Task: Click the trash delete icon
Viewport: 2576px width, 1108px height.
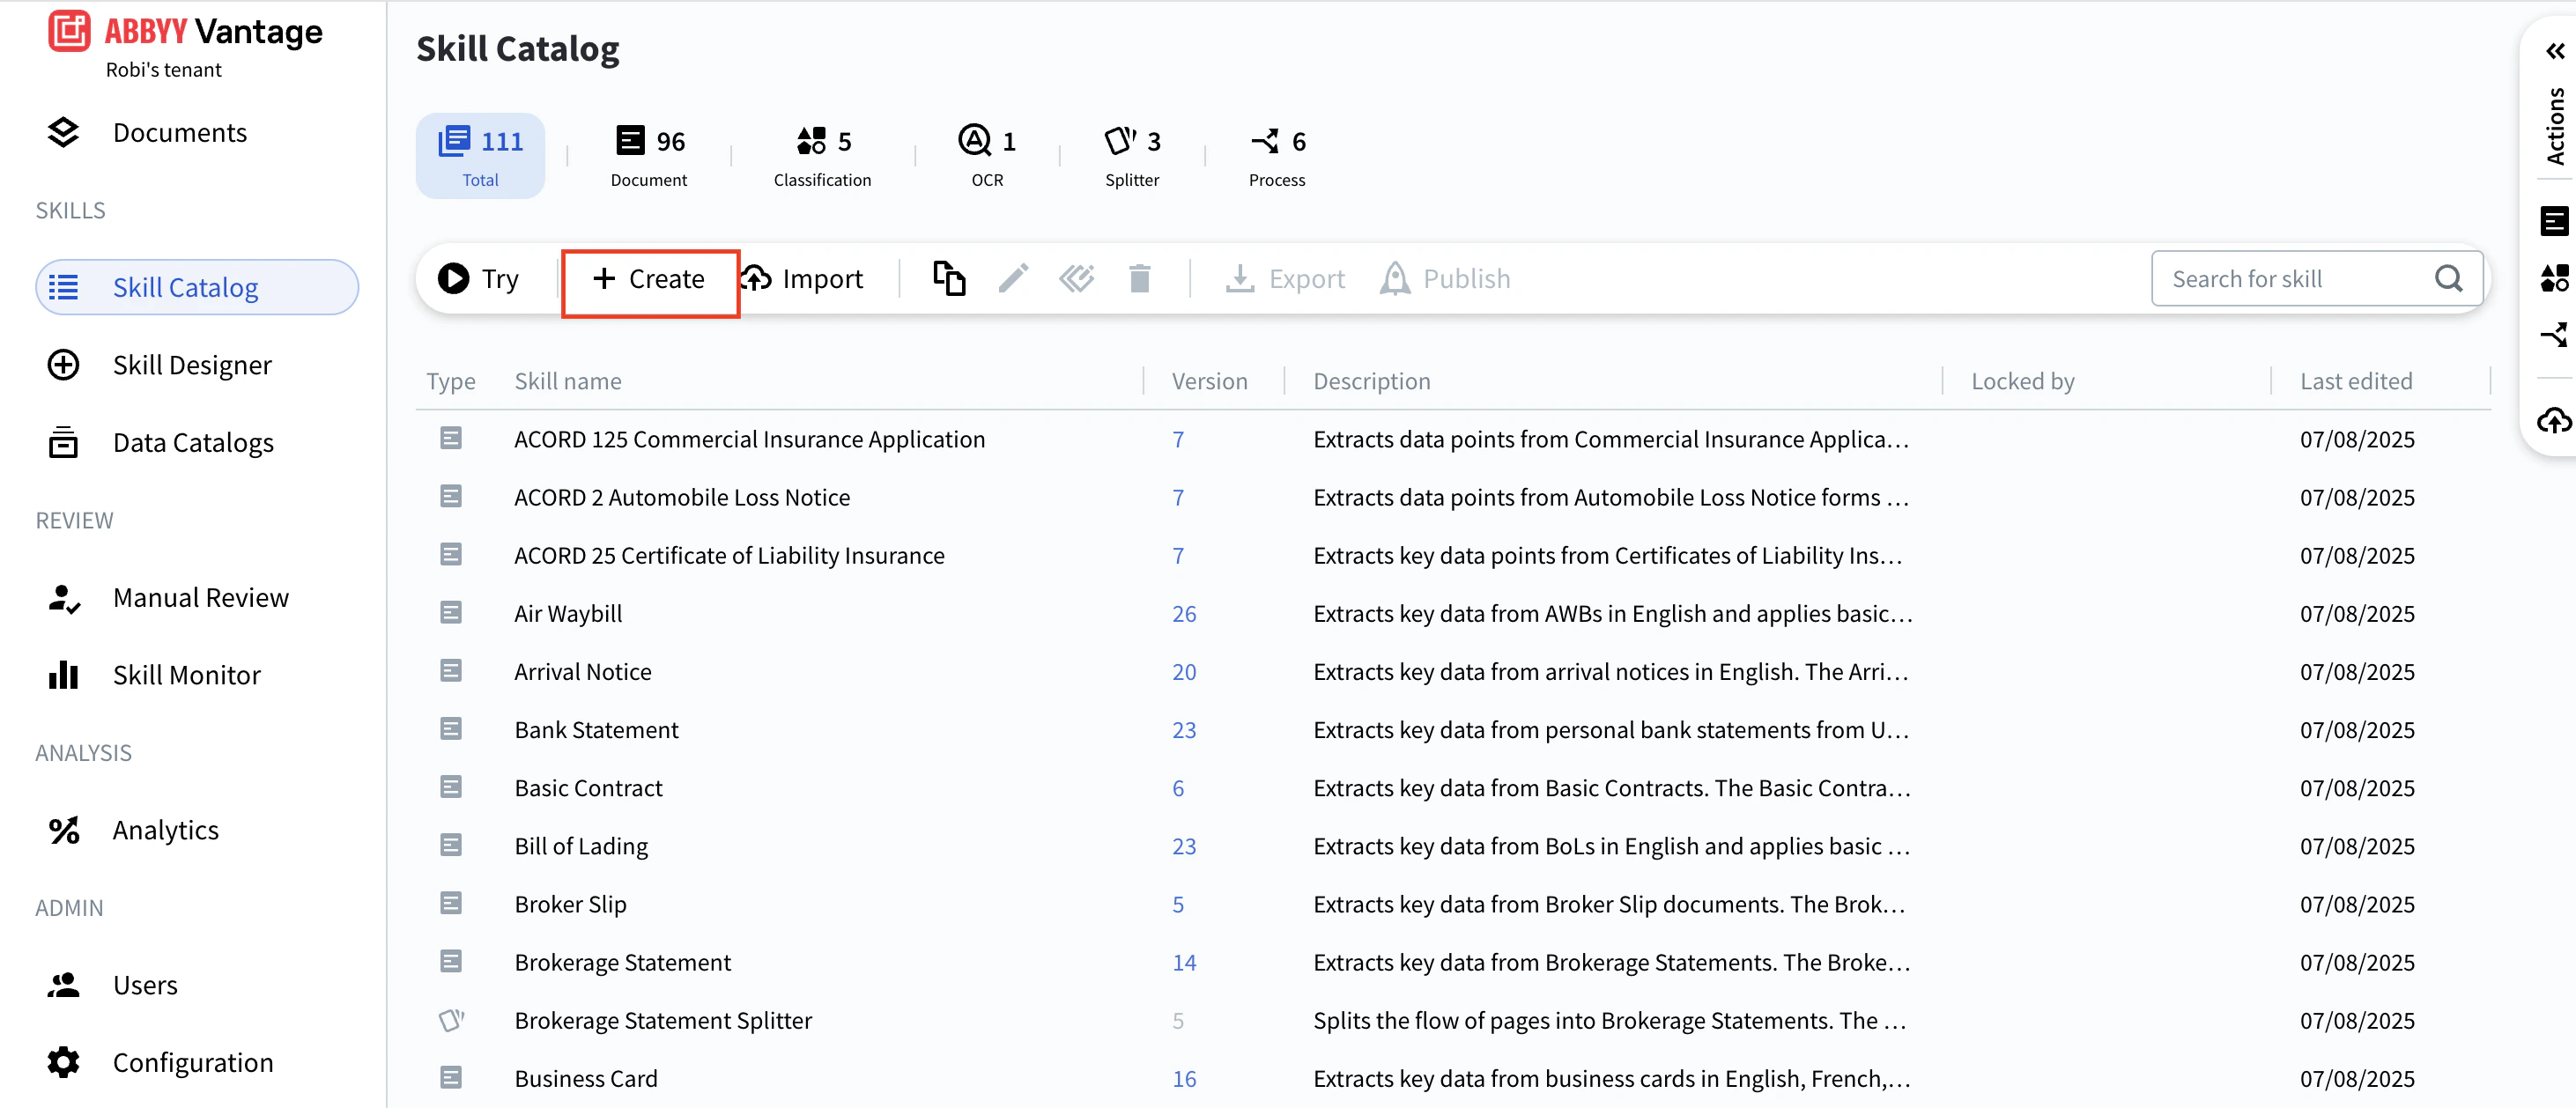Action: tap(1139, 278)
